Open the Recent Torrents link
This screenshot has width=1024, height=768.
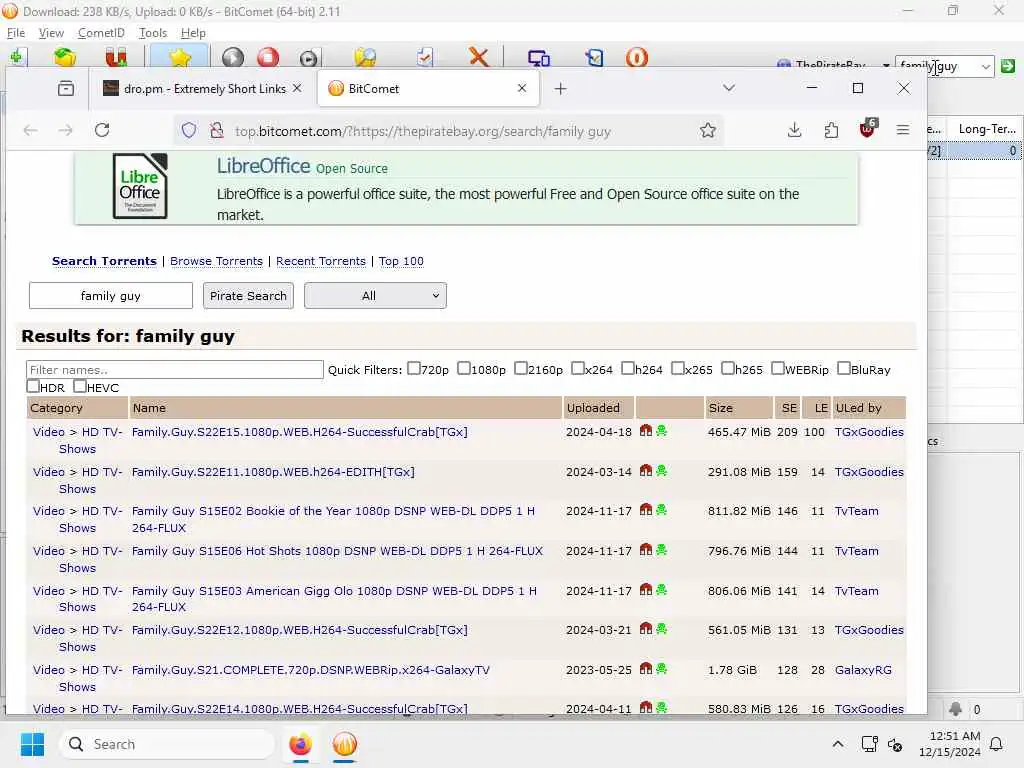(321, 261)
